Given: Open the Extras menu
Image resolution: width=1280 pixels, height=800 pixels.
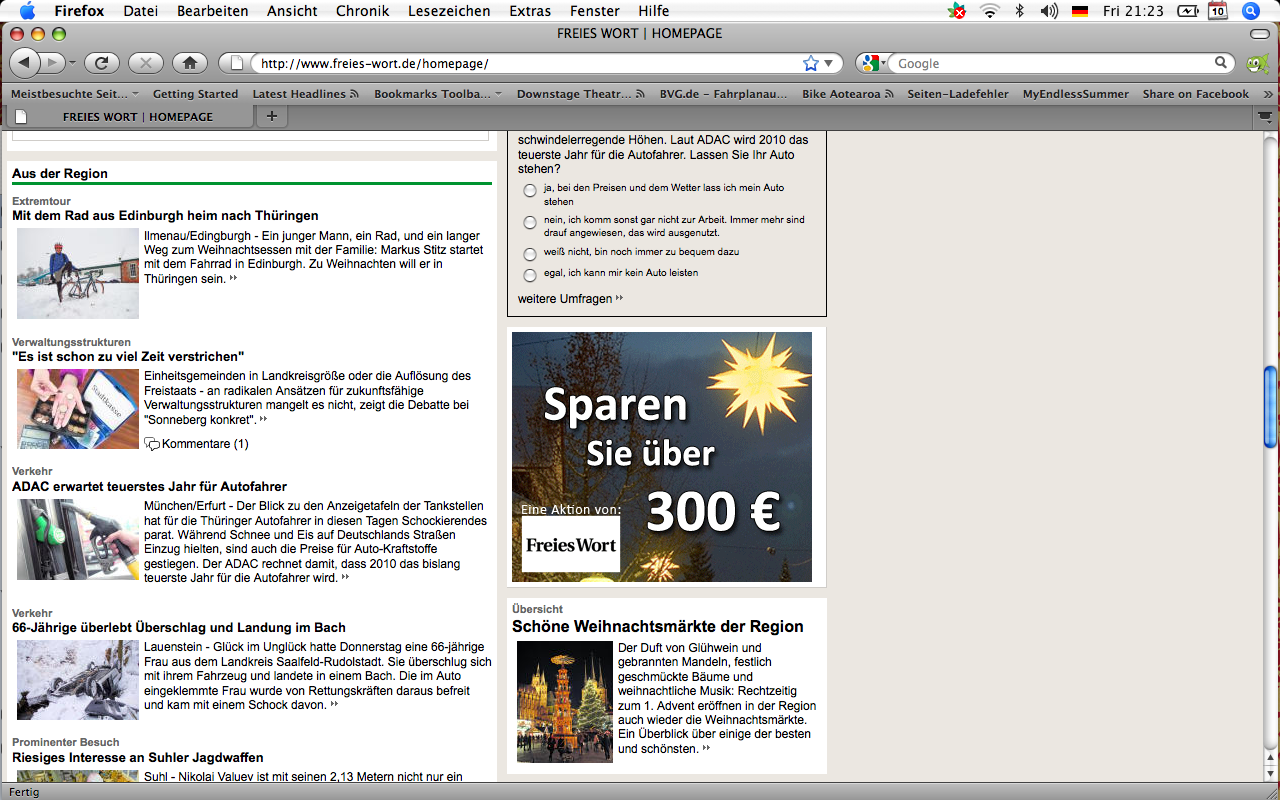Looking at the screenshot, I should click(x=530, y=11).
